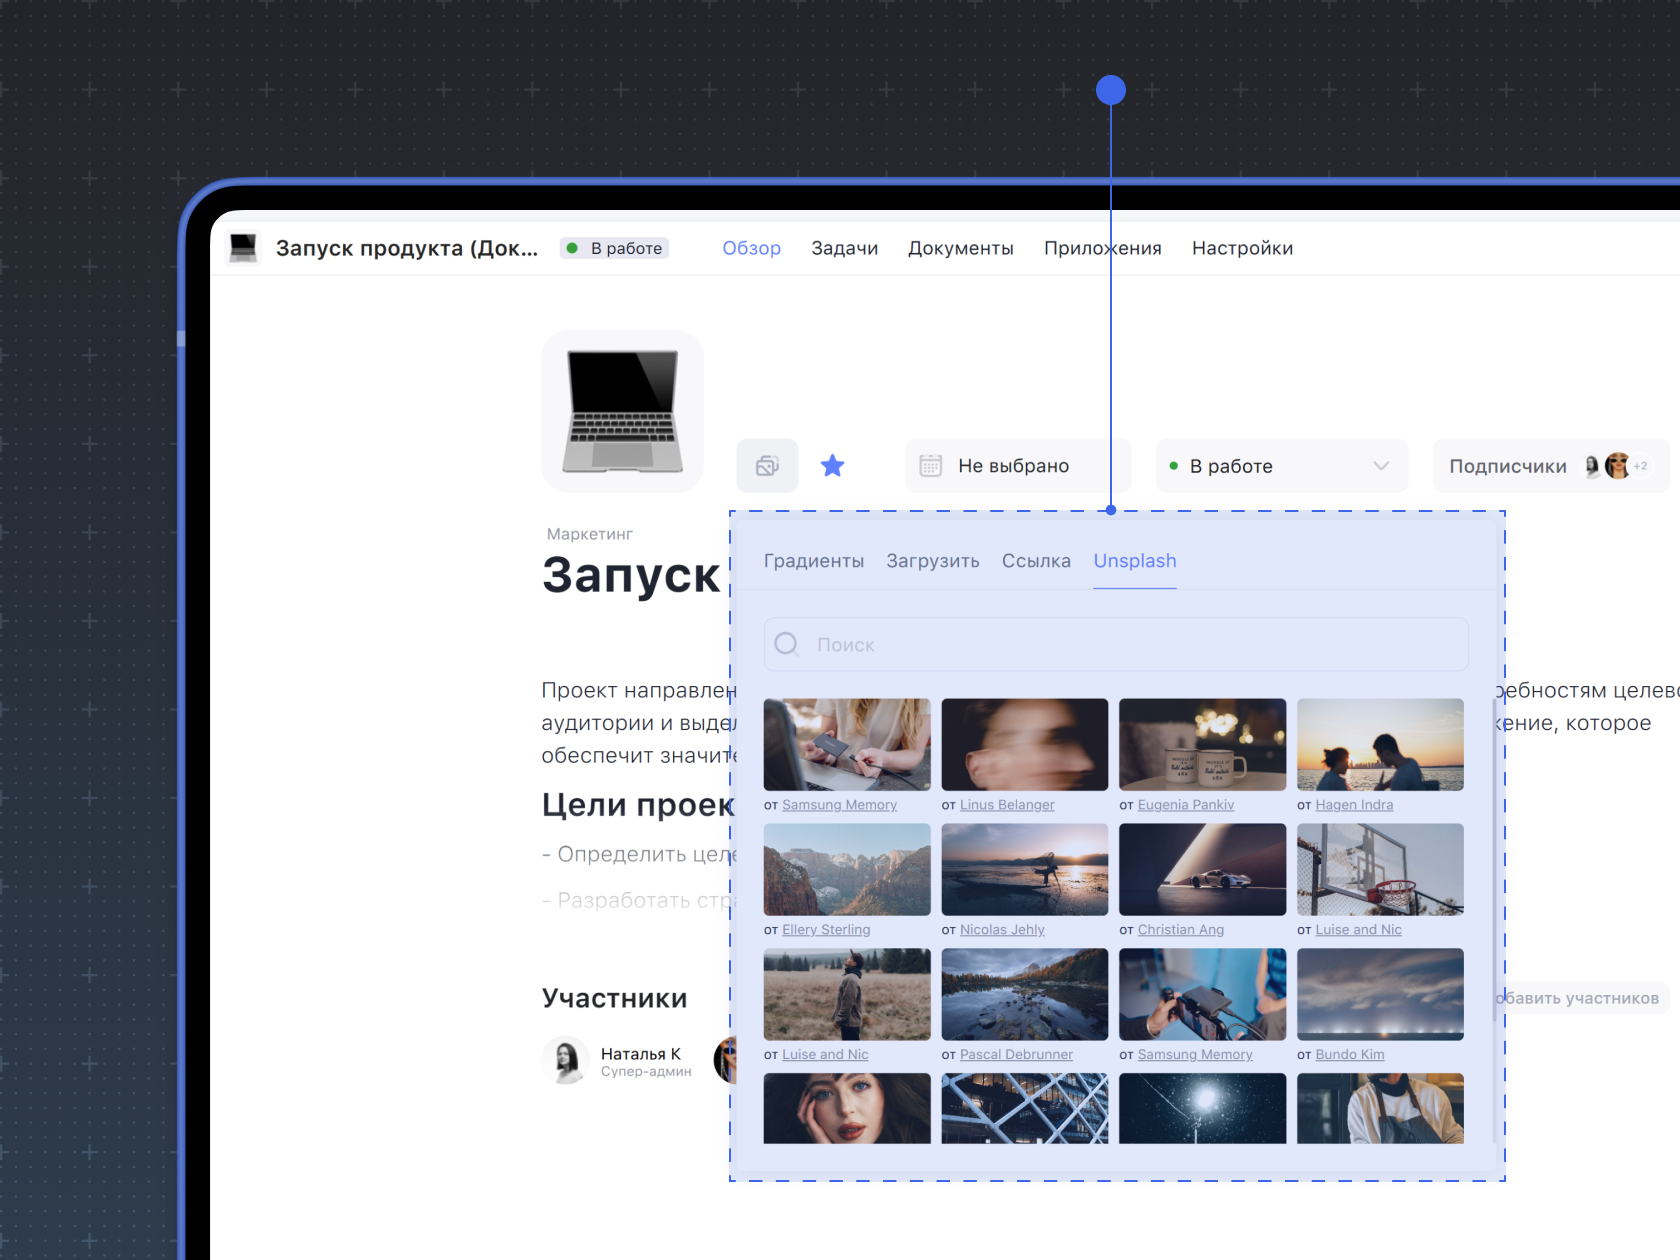Switch to the Градиенты tab
The width and height of the screenshot is (1680, 1260).
[813, 561]
